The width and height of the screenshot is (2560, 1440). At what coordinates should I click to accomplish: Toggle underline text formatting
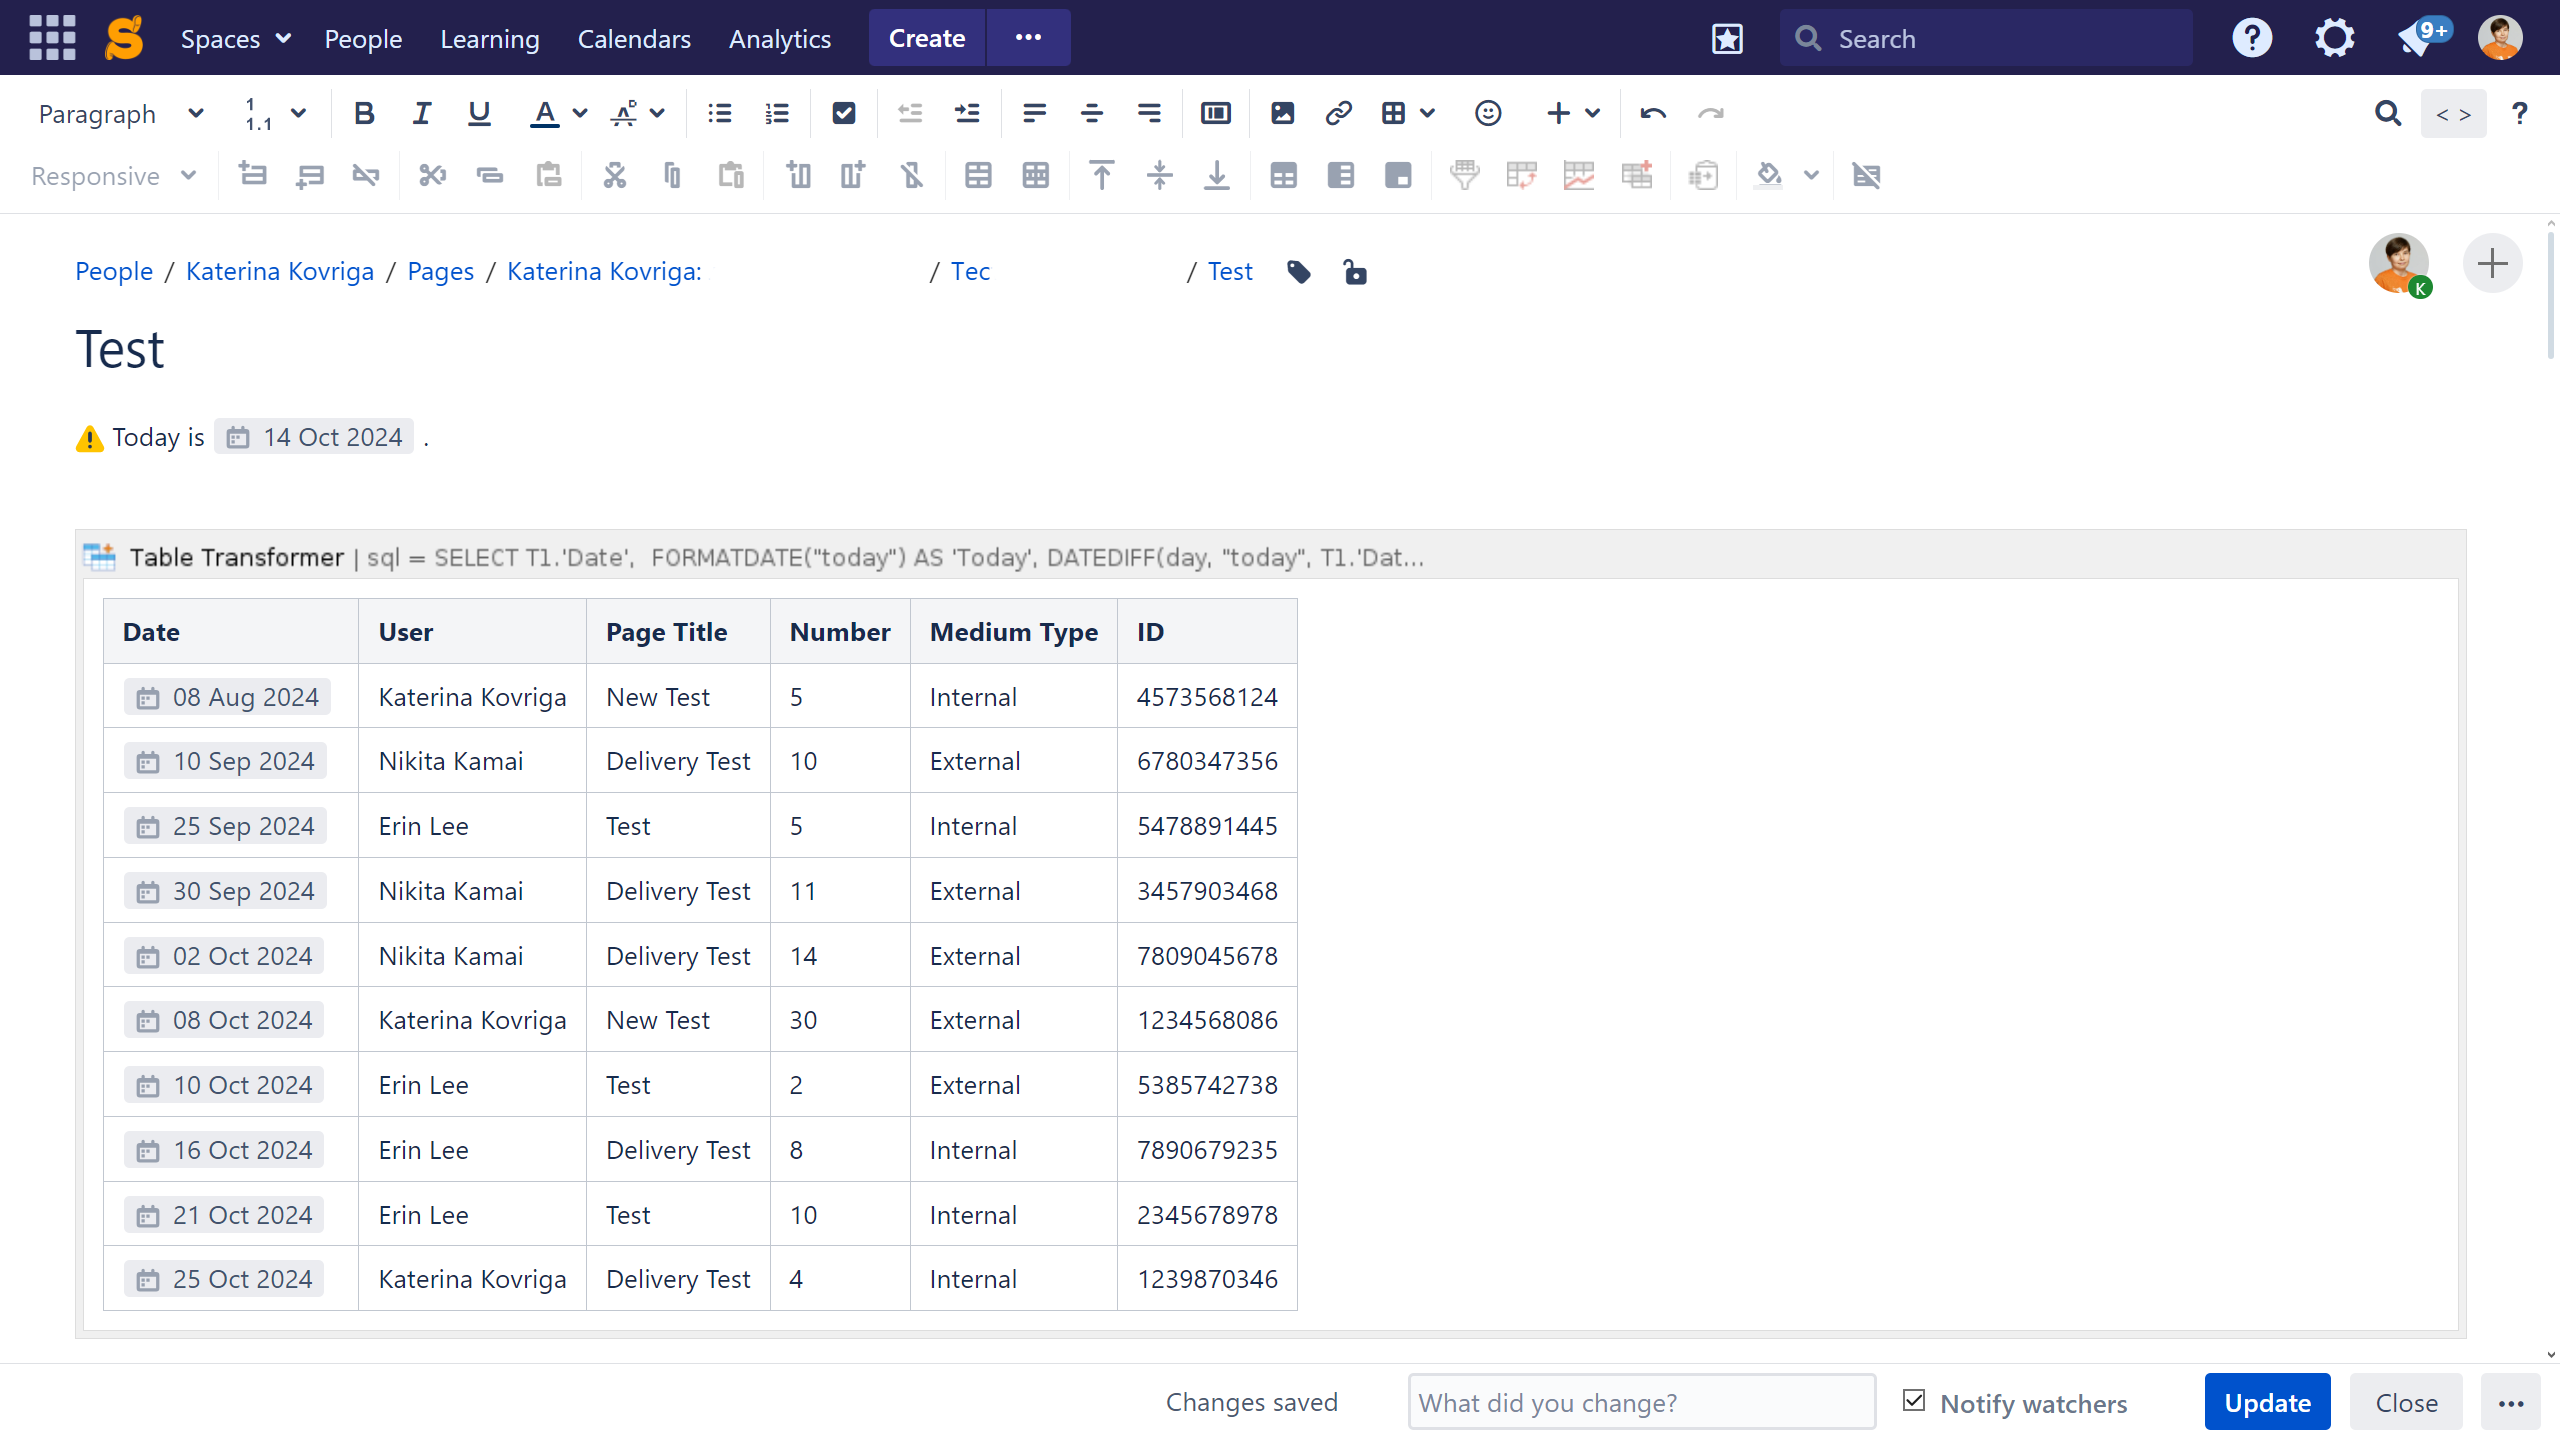coord(479,114)
